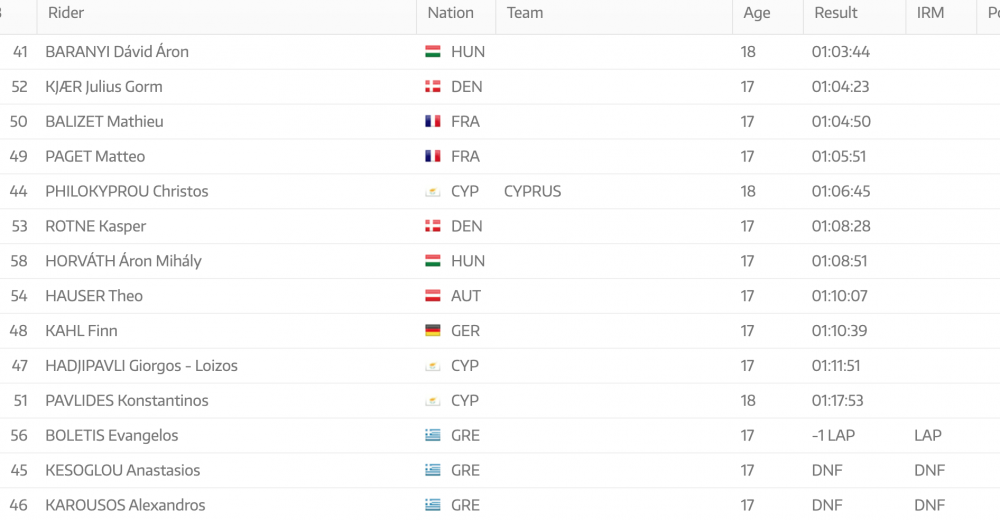Open rider HORVÁTH Áron Mihály

point(123,261)
